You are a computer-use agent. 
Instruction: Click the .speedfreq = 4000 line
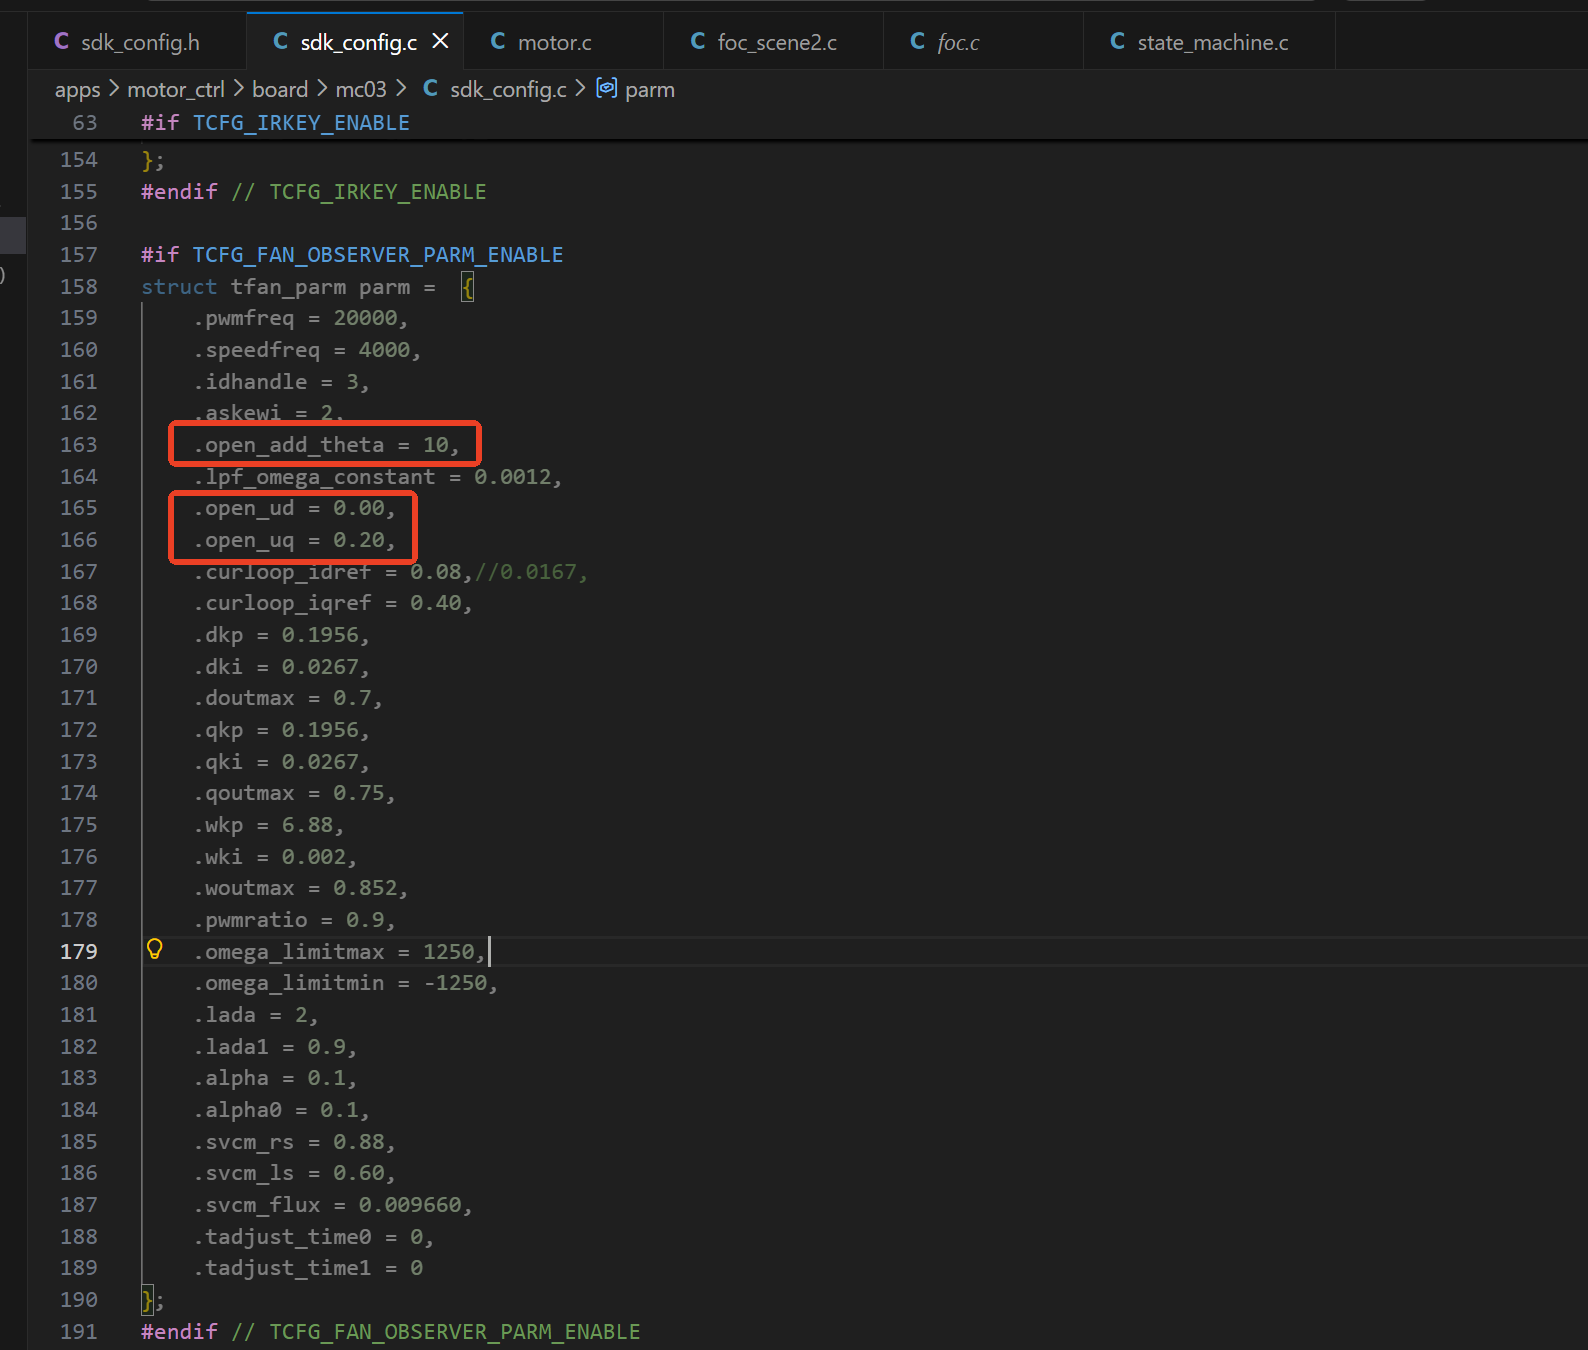tap(307, 350)
